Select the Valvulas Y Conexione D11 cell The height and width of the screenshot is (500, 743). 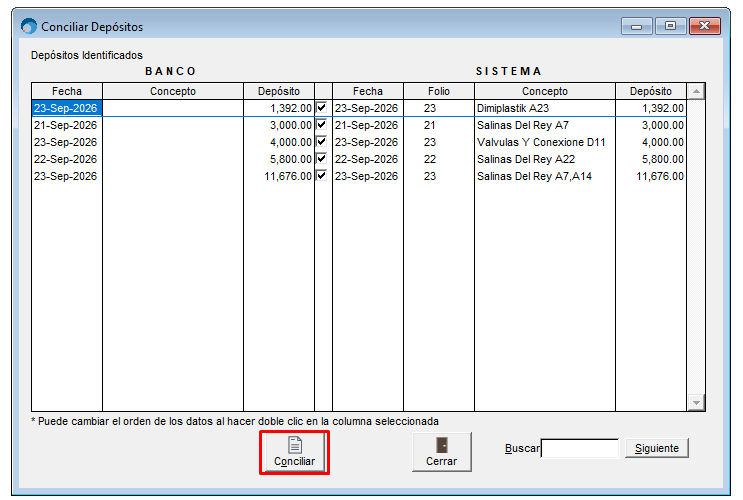coord(545,142)
